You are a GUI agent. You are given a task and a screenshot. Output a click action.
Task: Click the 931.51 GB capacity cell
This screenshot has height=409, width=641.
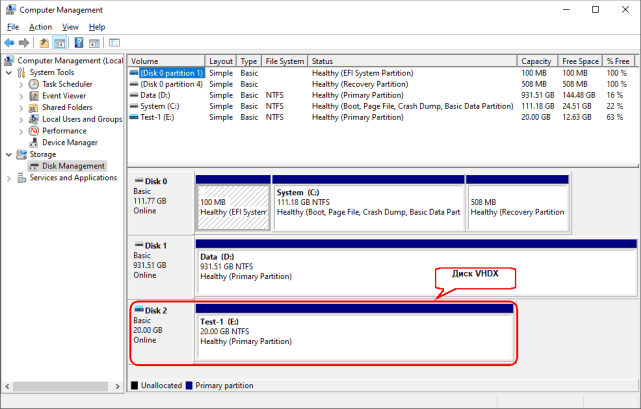coord(538,95)
